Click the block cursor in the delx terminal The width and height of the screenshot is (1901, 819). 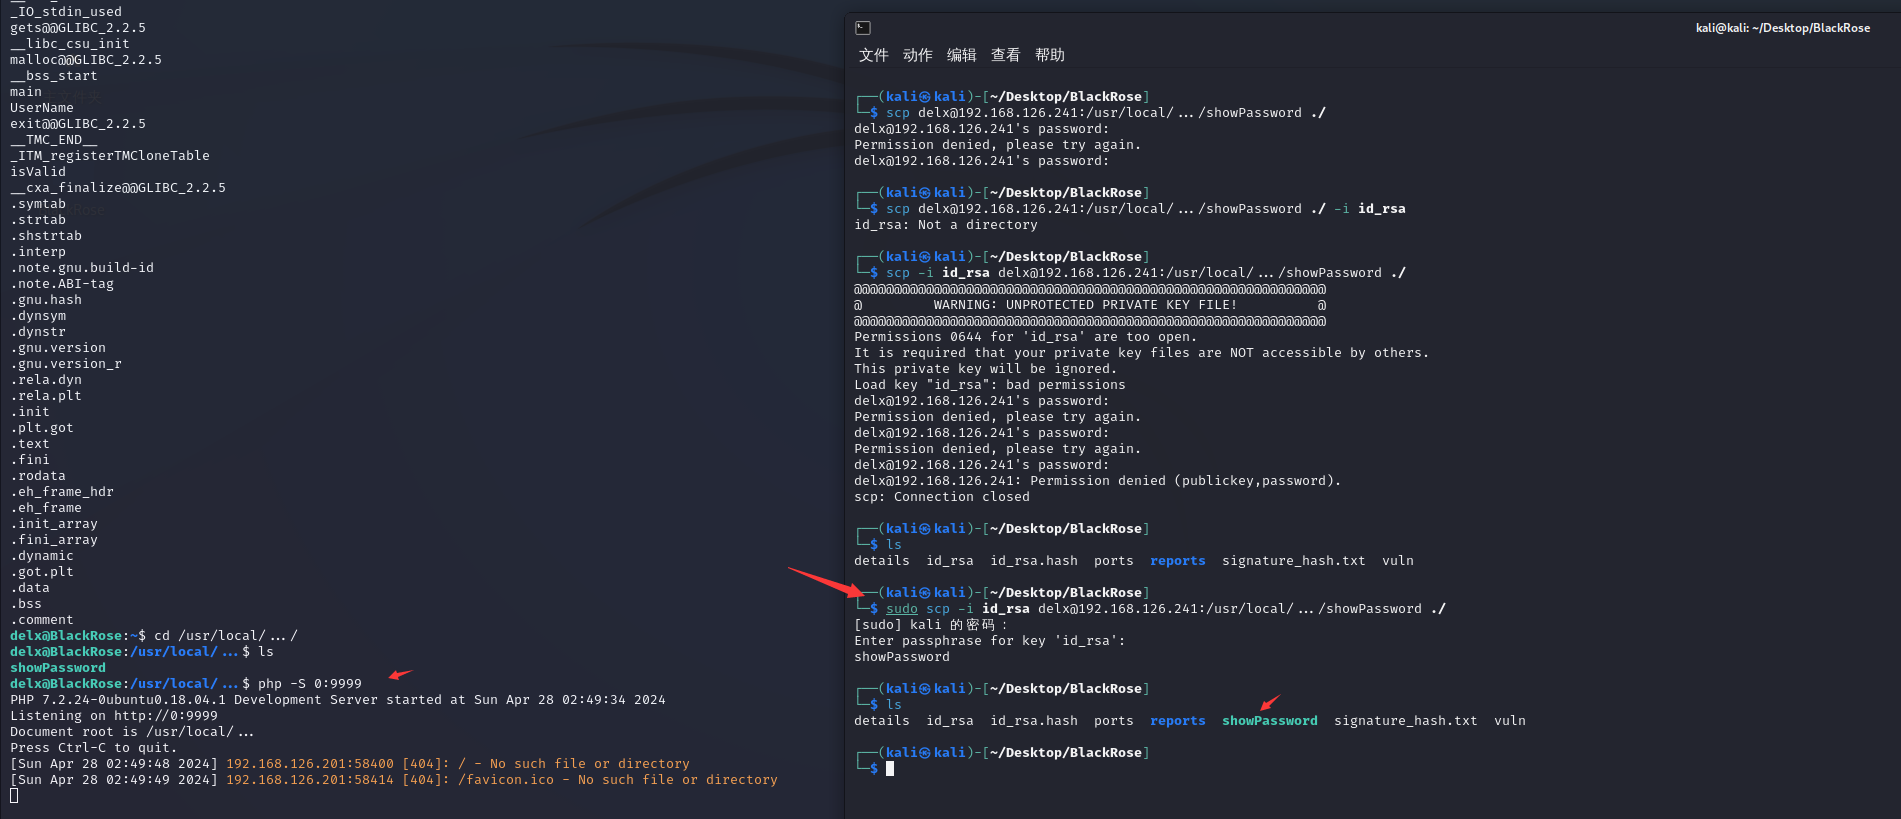pyautogui.click(x=14, y=796)
